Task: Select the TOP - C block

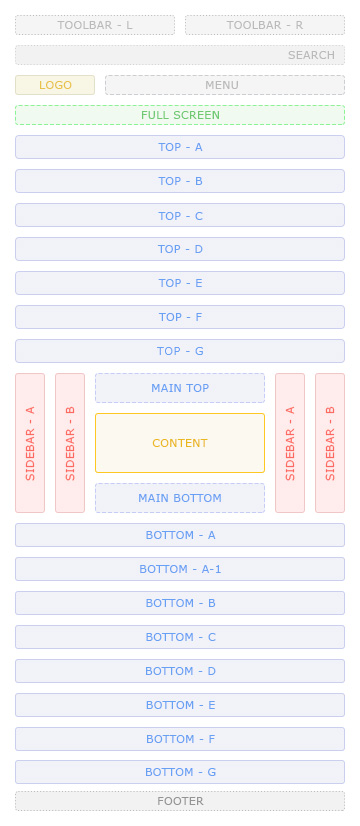Action: click(180, 215)
